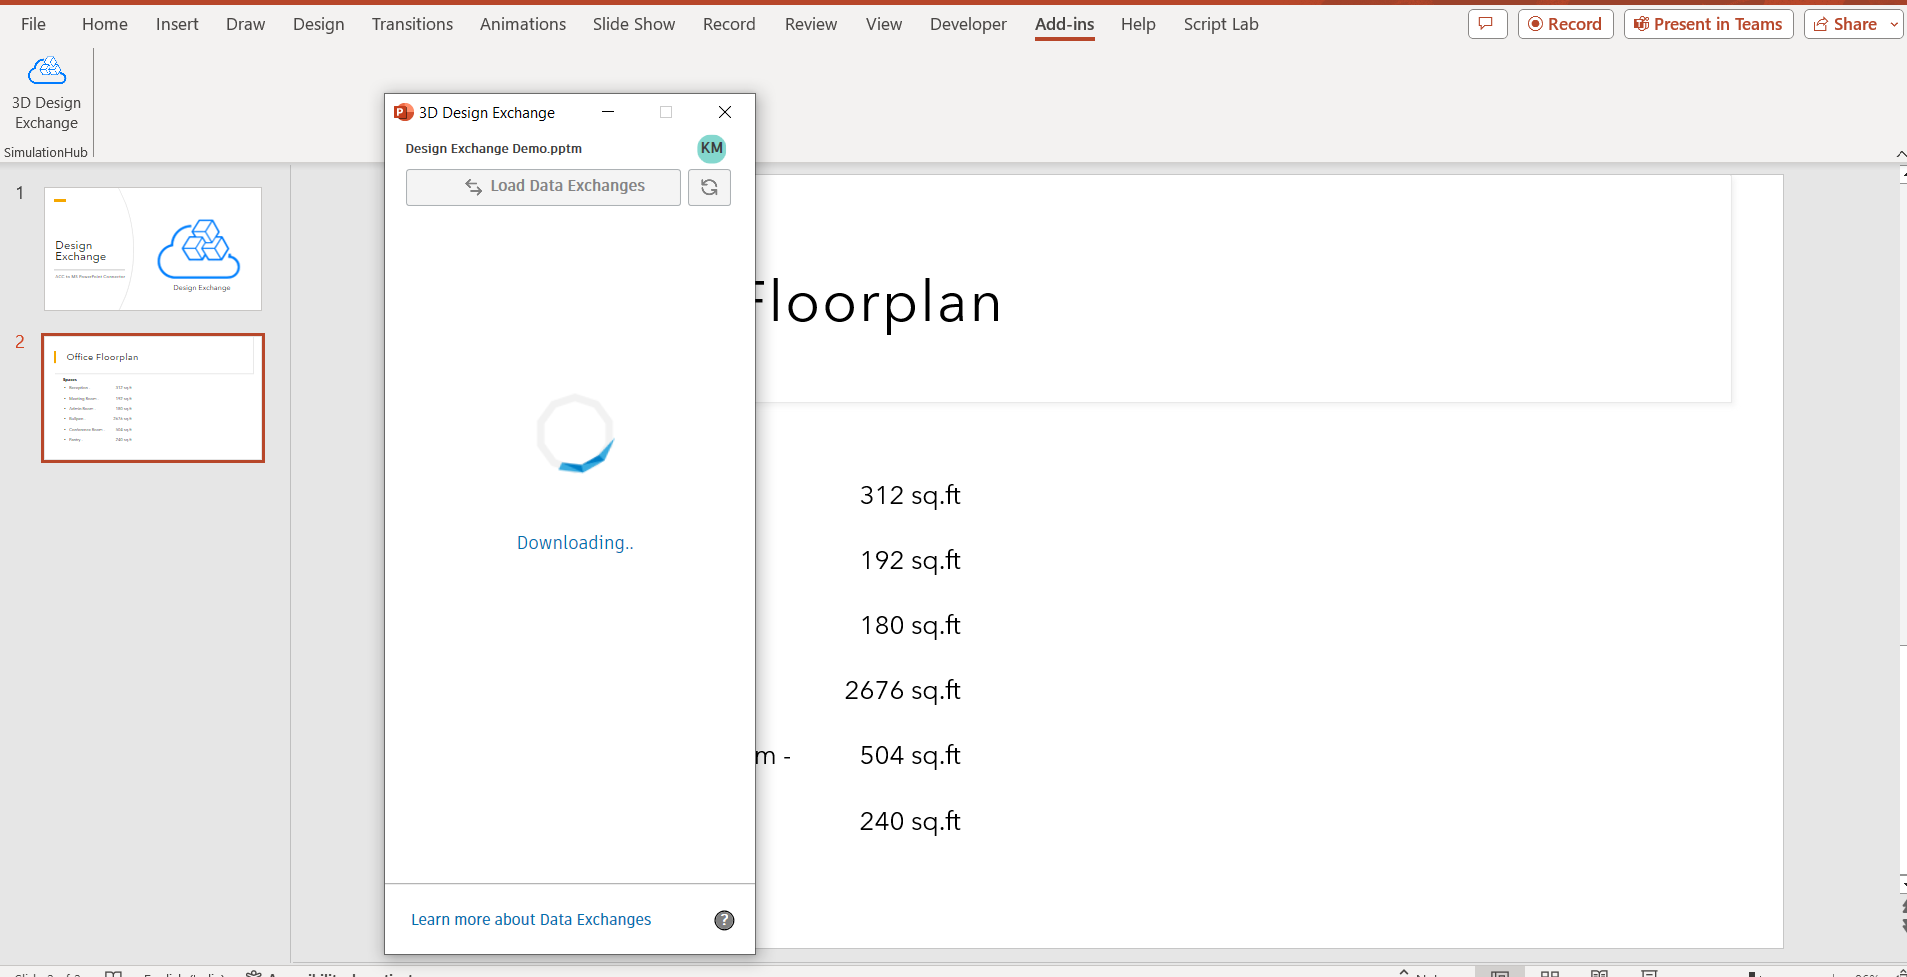Select the Draw tab
This screenshot has width=1907, height=977.
[x=245, y=24]
